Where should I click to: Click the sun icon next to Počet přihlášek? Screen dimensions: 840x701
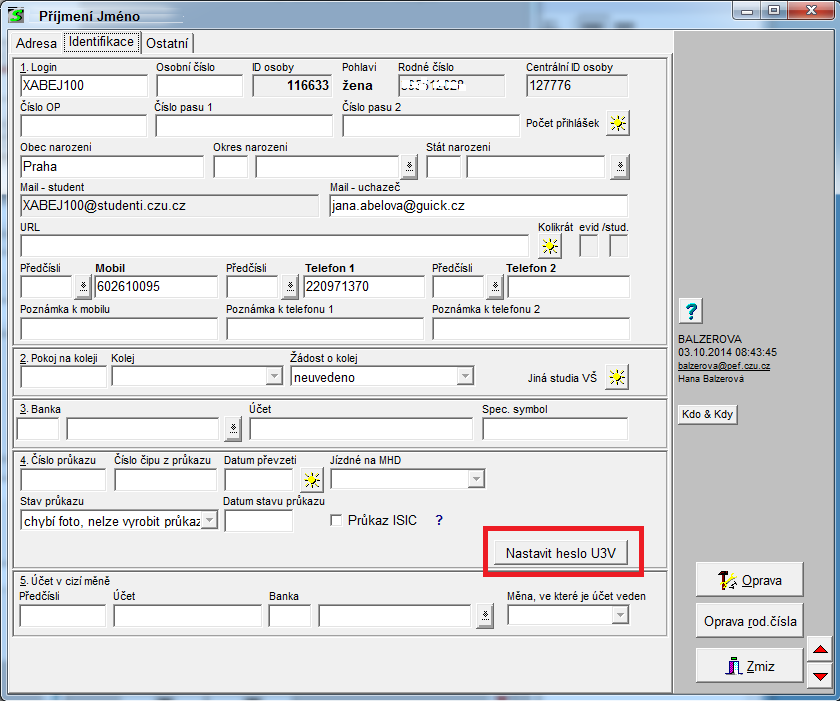click(619, 124)
